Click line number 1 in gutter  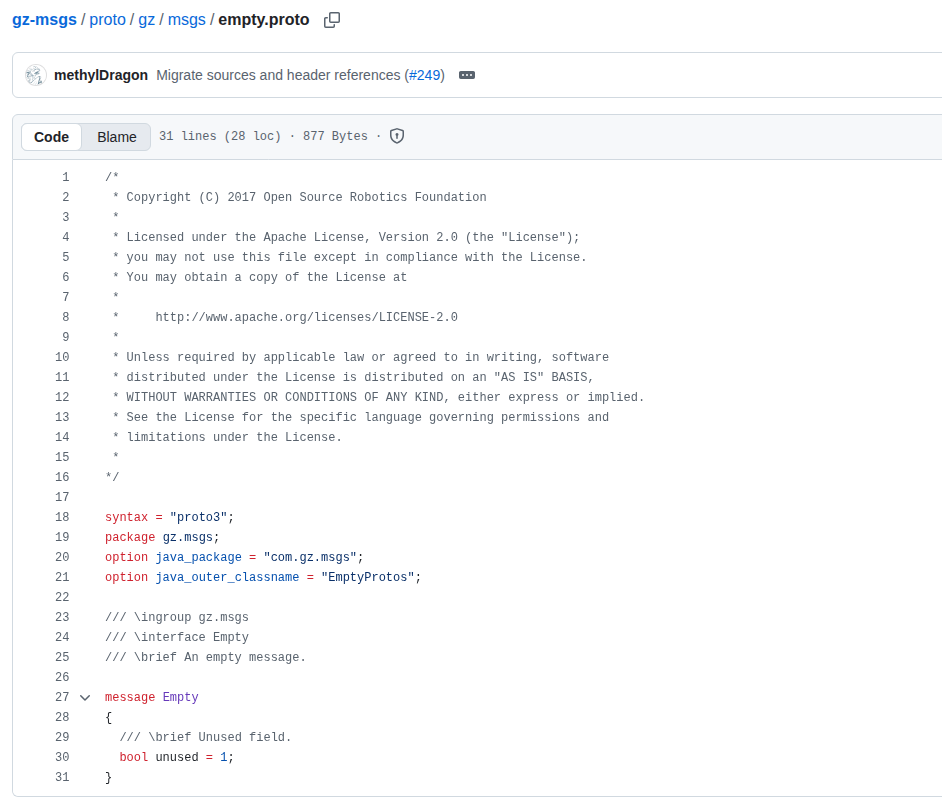[65, 177]
